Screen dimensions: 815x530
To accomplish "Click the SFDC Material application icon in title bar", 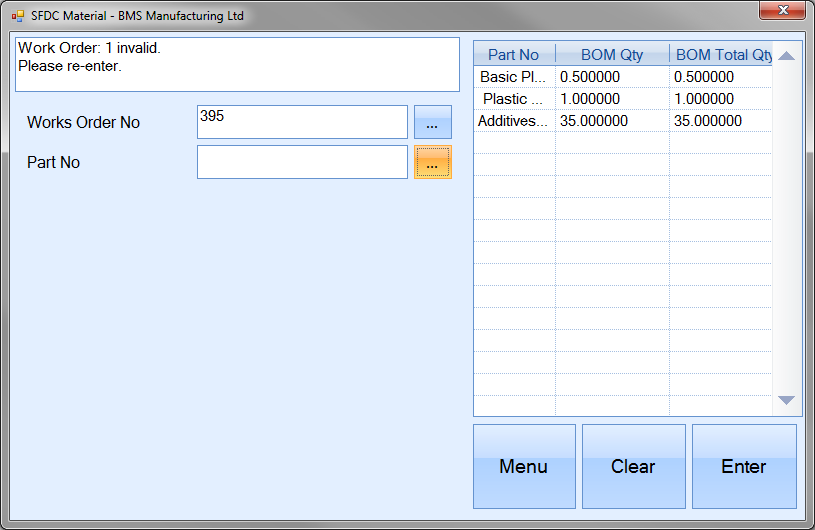I will 17,16.
